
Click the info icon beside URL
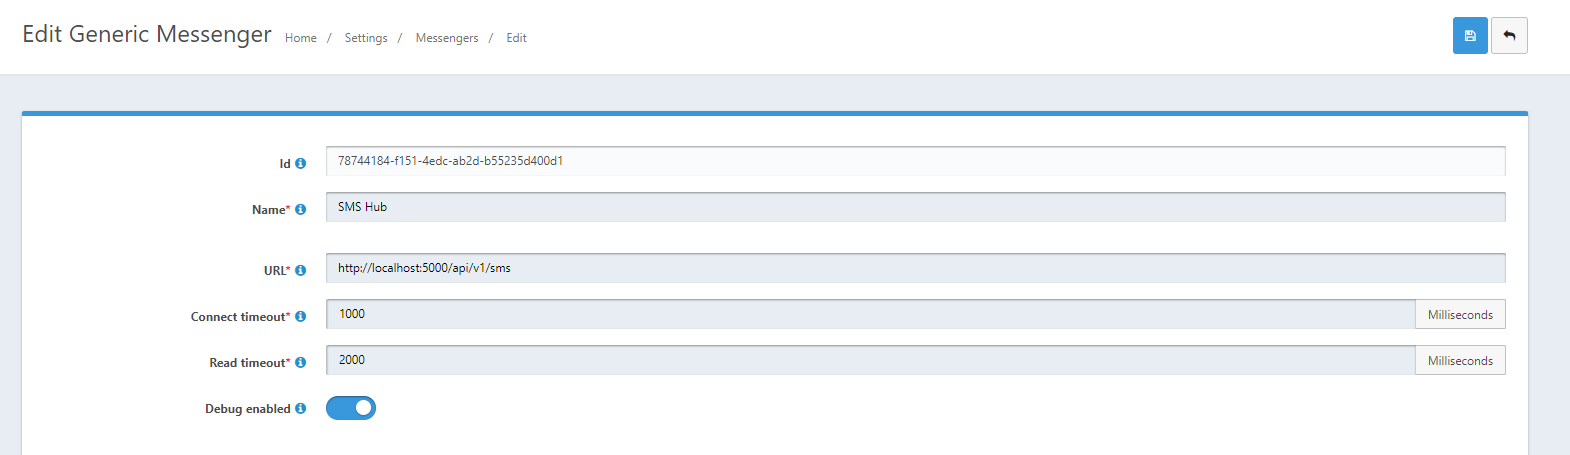pyautogui.click(x=300, y=270)
